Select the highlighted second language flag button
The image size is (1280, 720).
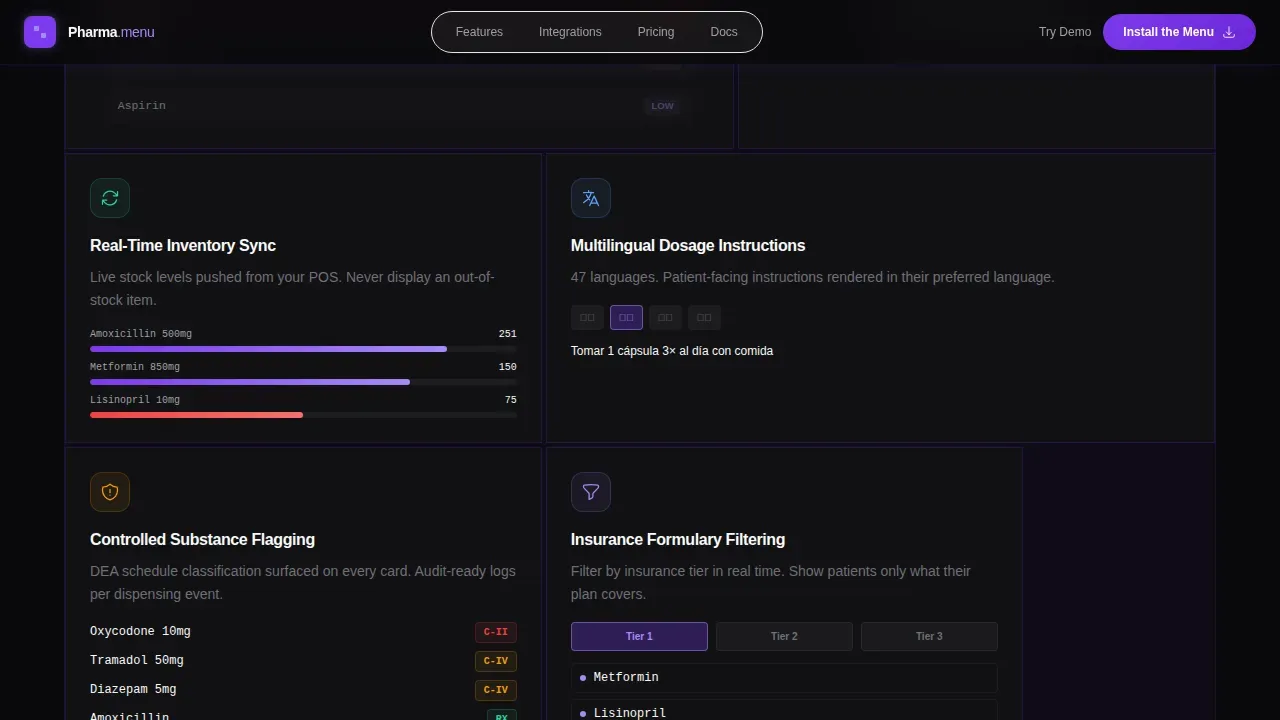pyautogui.click(x=626, y=318)
